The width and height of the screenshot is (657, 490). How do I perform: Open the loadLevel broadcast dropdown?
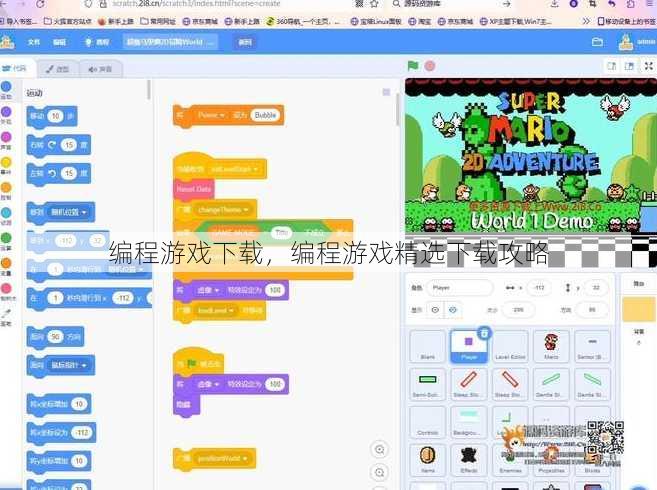click(x=216, y=311)
